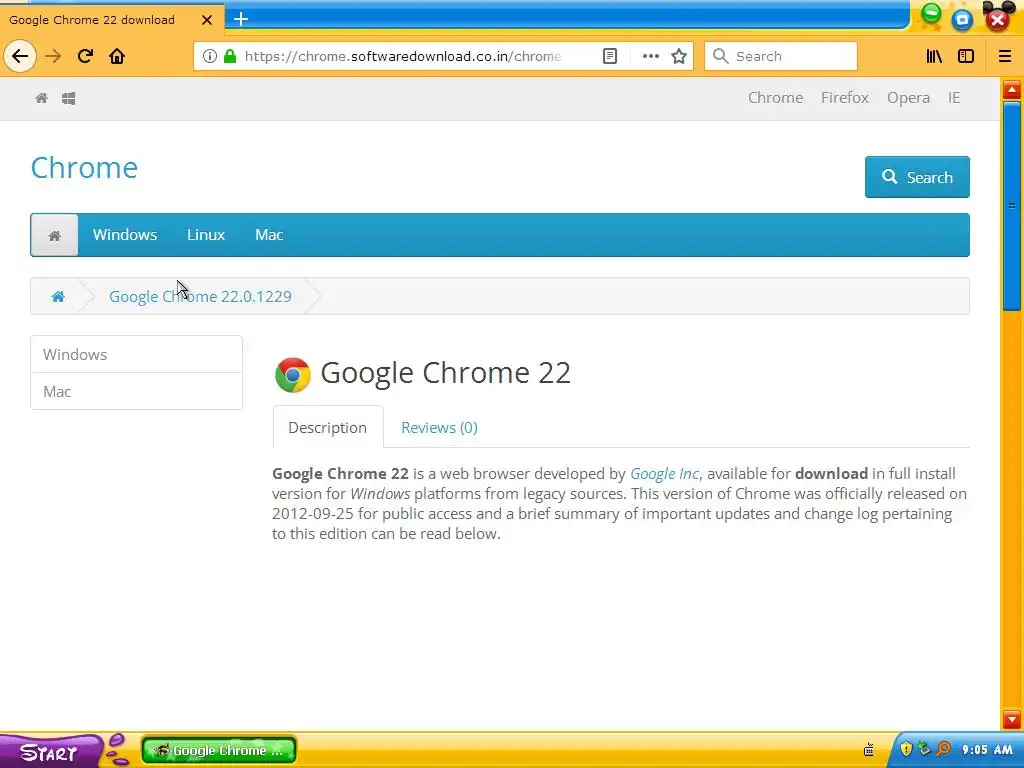1024x768 pixels.
Task: Toggle reader view icon in address bar
Action: [609, 56]
